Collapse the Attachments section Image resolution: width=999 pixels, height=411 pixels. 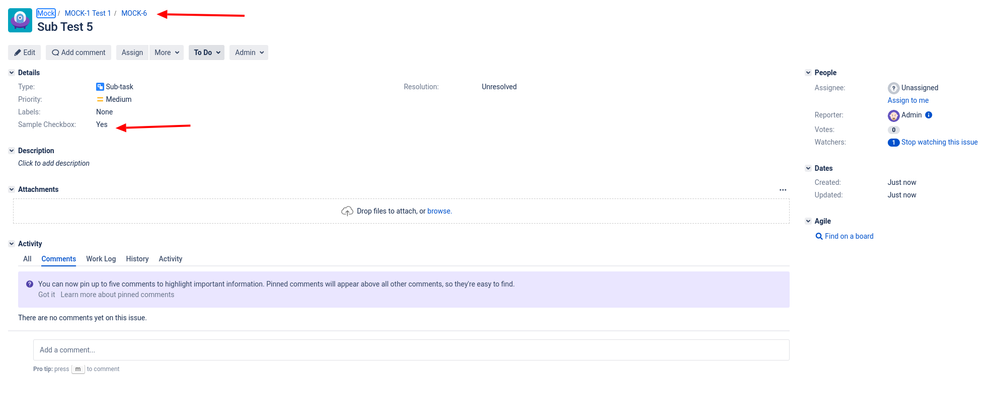tap(11, 190)
